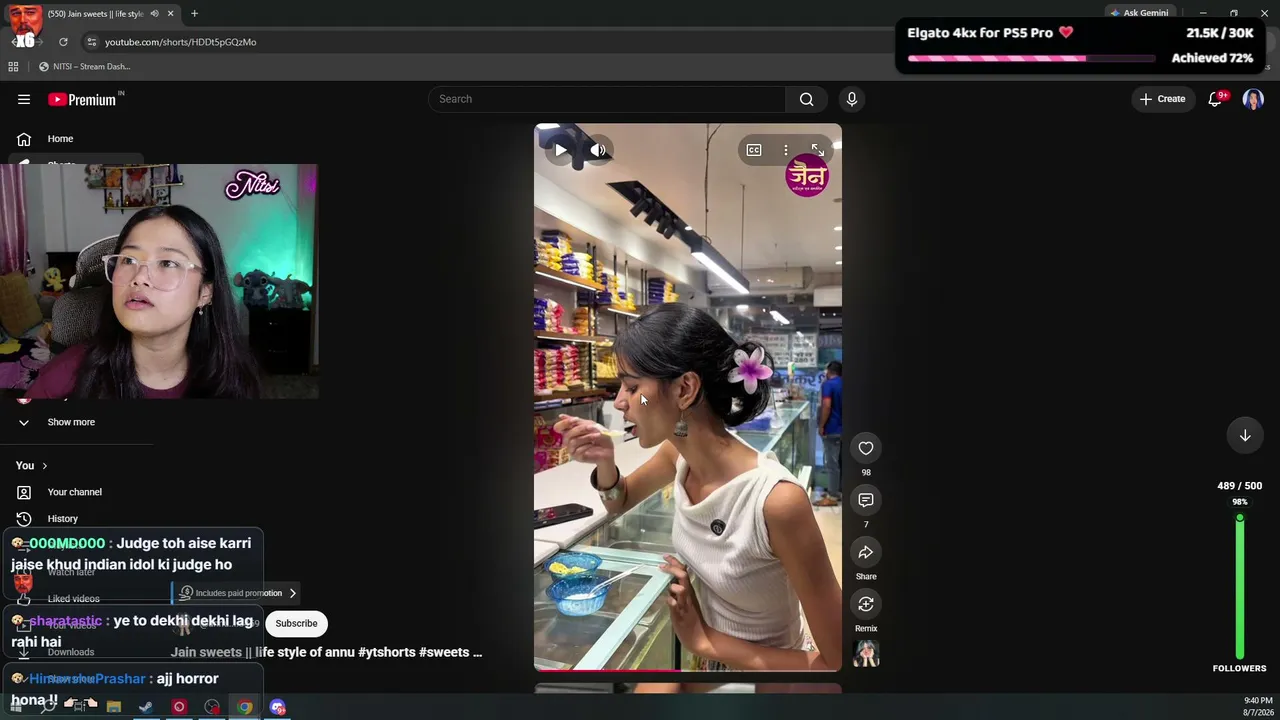Play the Jain sweets short

(x=561, y=150)
